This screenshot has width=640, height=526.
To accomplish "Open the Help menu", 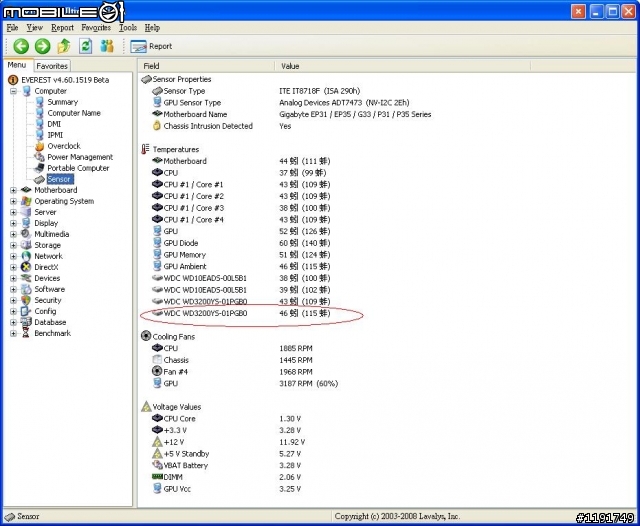I will tap(152, 28).
